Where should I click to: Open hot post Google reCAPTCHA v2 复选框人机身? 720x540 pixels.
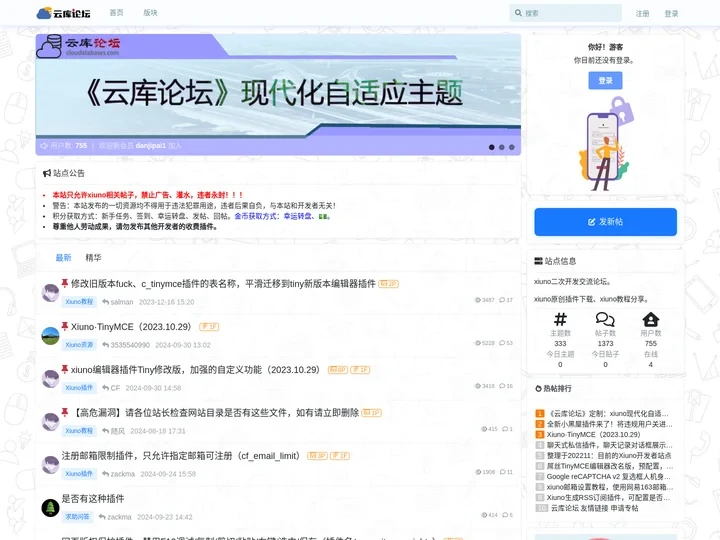coord(609,477)
